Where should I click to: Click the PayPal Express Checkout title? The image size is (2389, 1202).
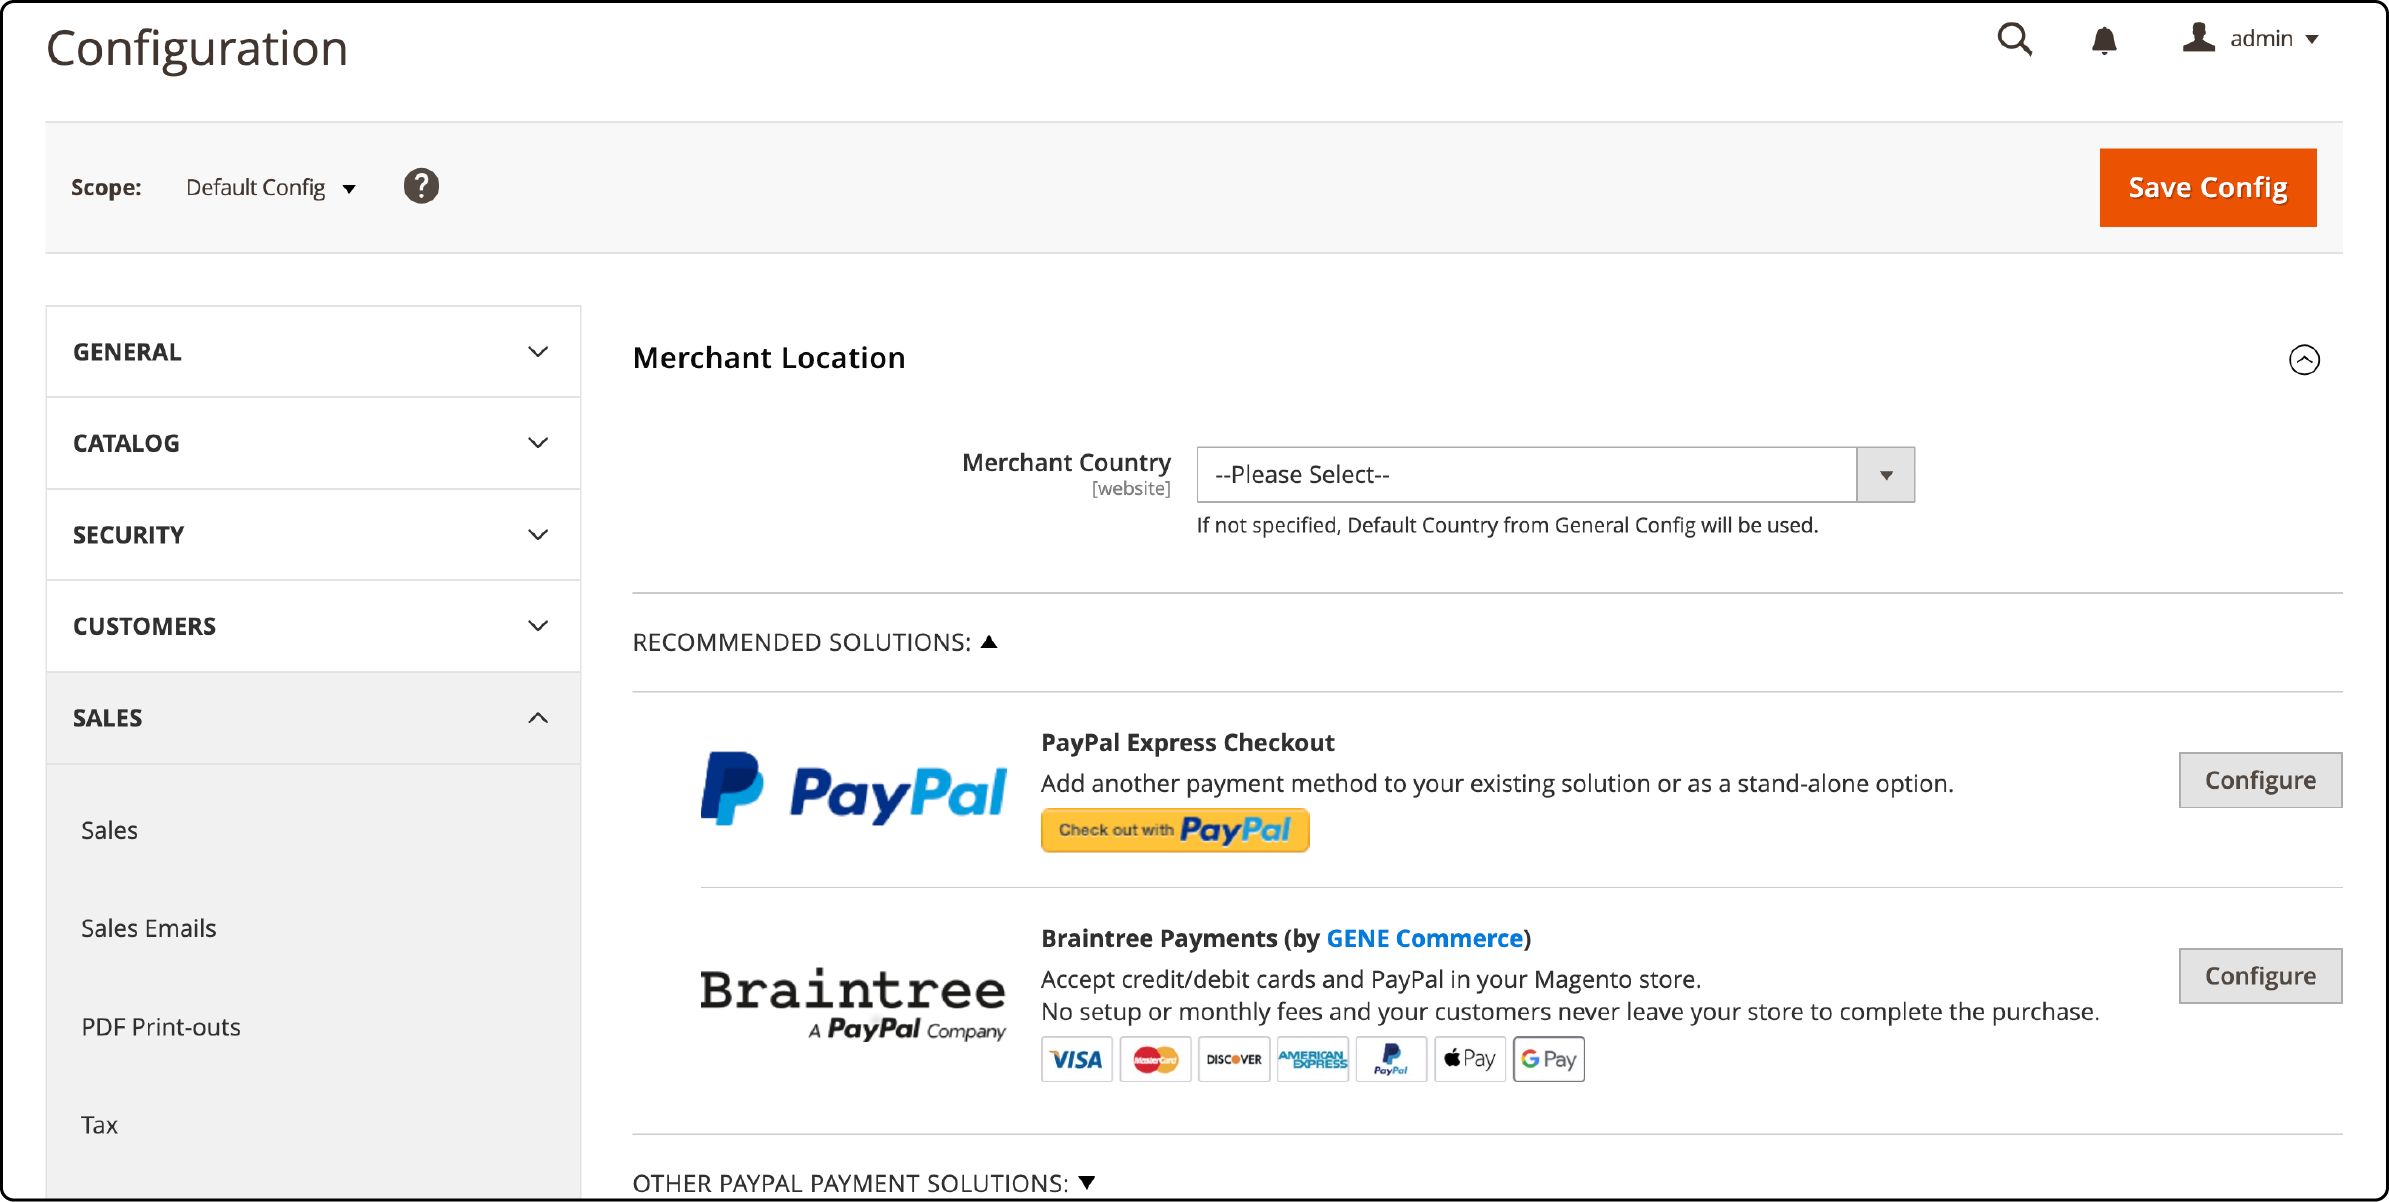tap(1187, 742)
